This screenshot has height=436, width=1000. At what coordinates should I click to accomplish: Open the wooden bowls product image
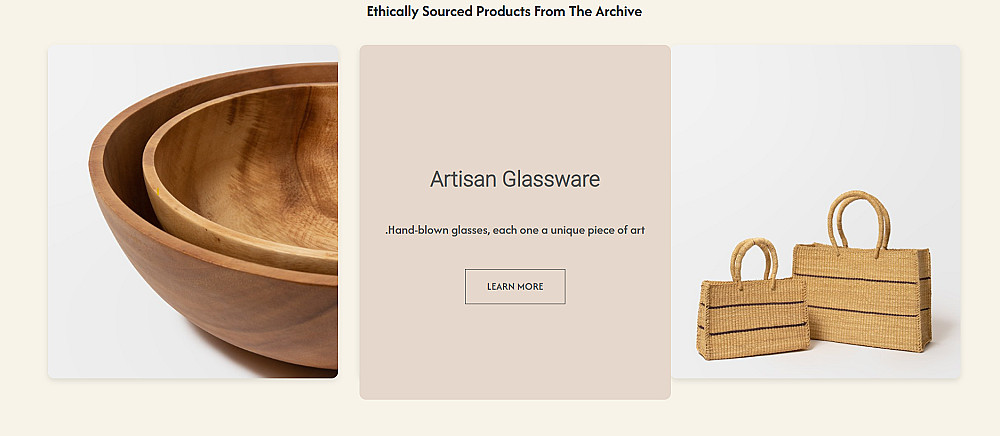[x=193, y=211]
